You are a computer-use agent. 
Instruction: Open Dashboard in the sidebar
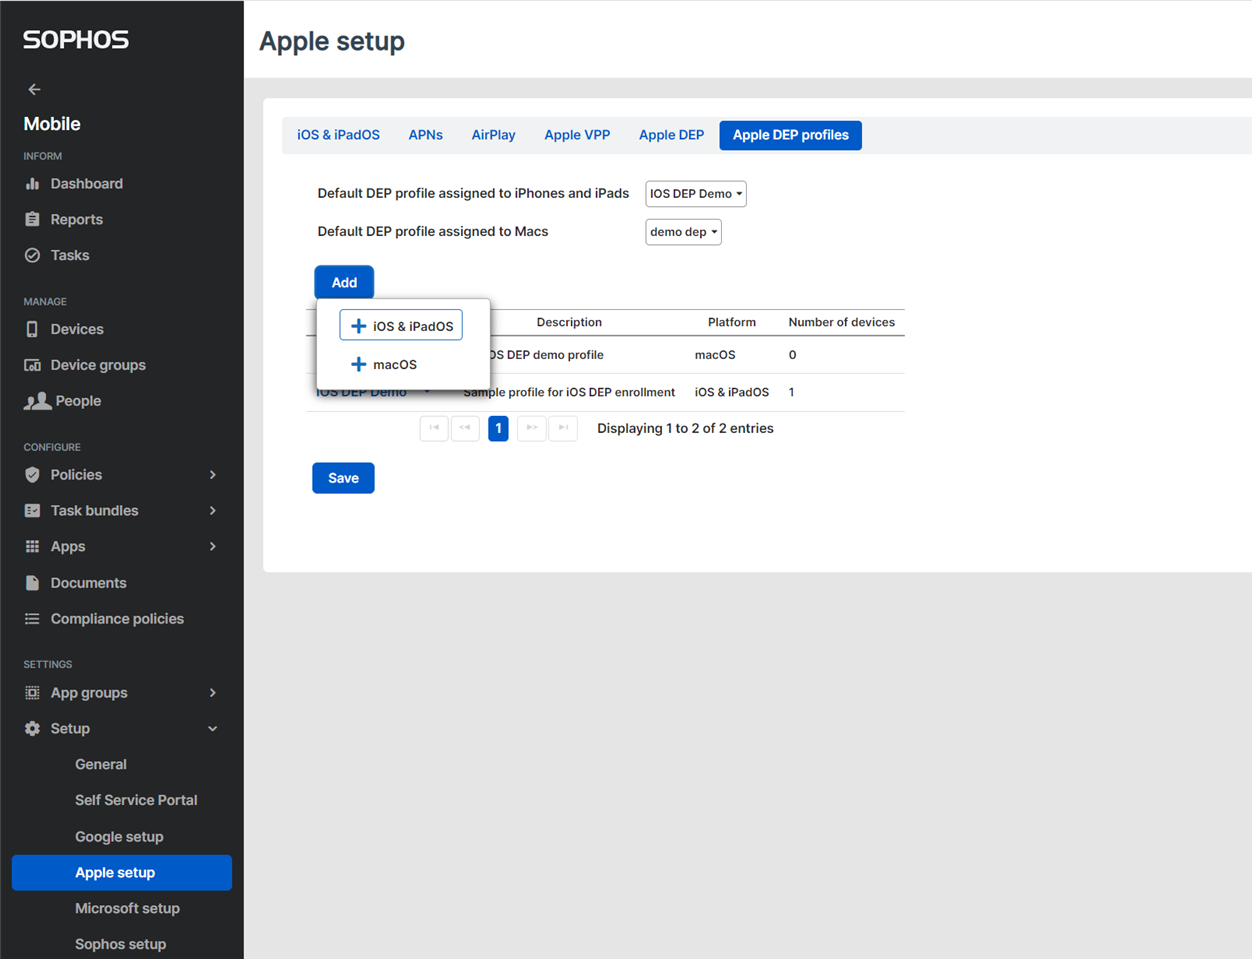pos(87,184)
